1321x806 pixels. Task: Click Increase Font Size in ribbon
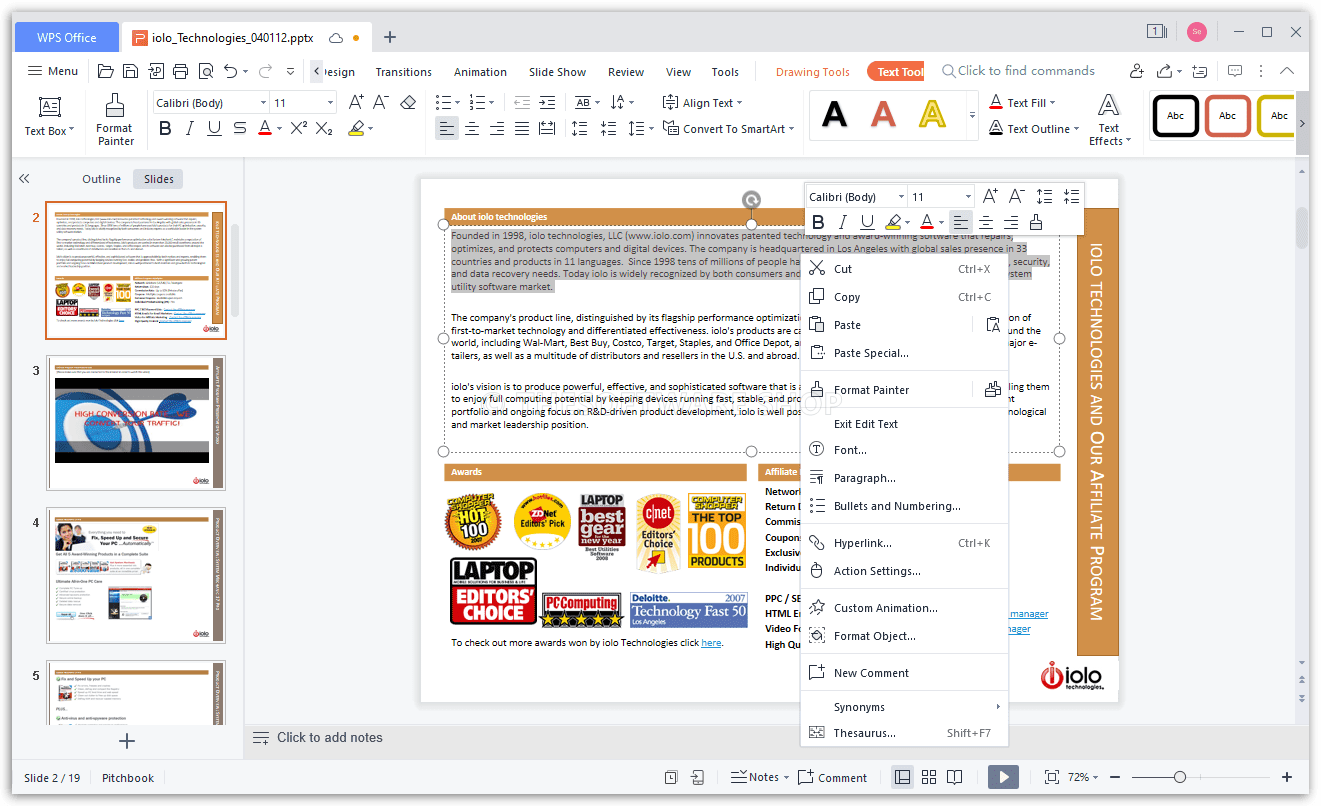point(356,103)
